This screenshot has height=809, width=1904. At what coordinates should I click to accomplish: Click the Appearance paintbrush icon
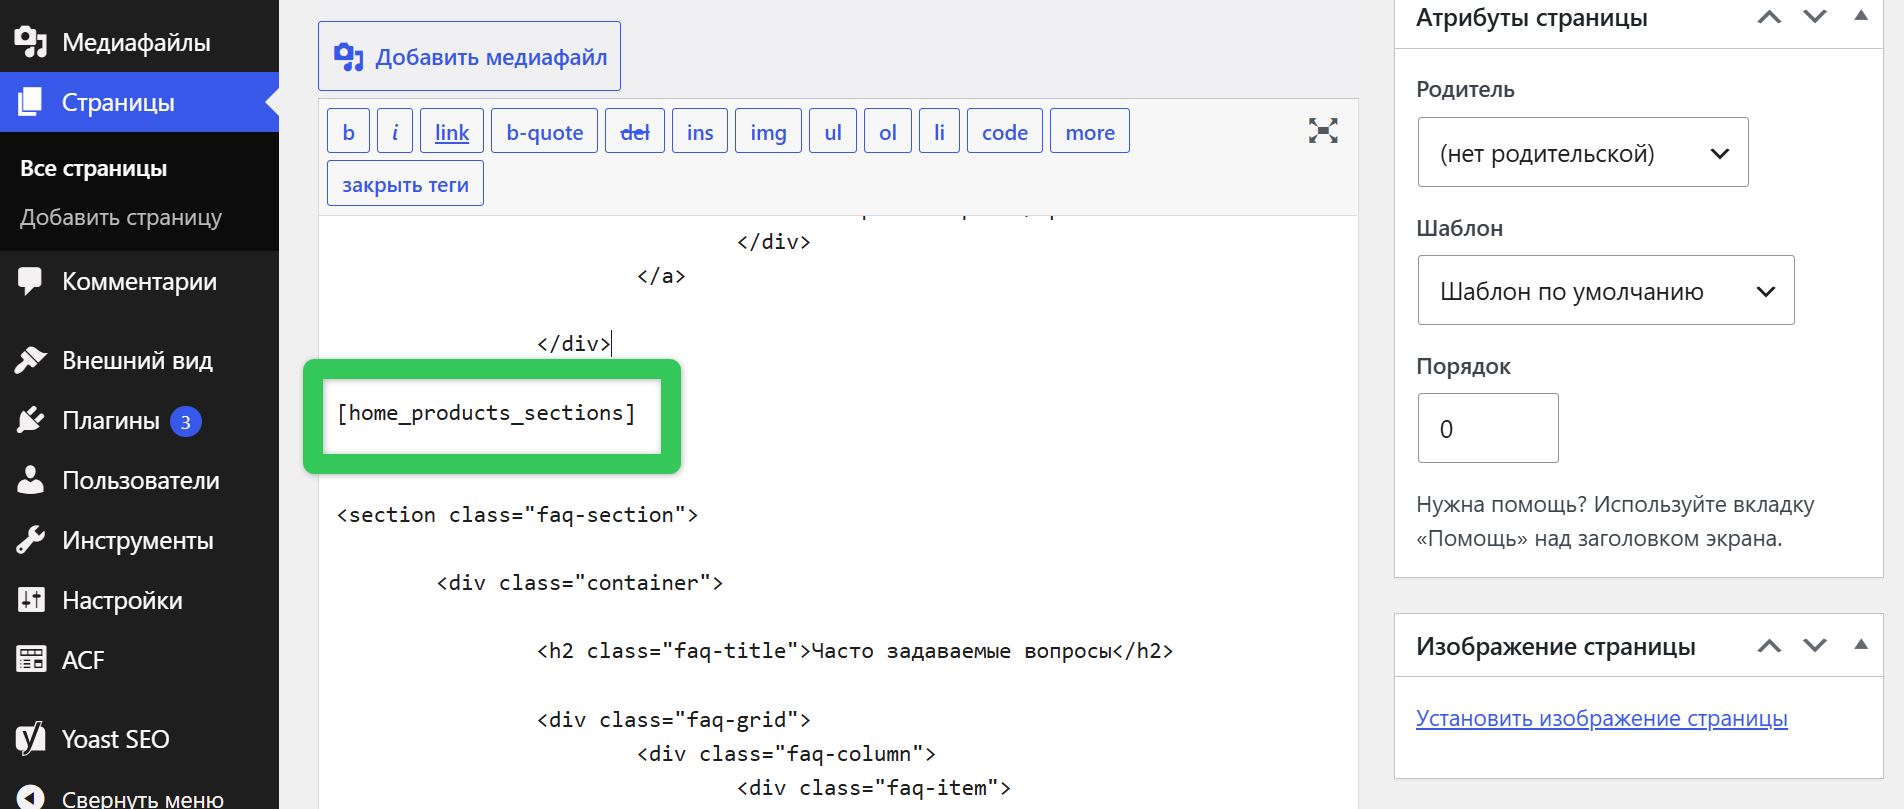[x=31, y=360]
